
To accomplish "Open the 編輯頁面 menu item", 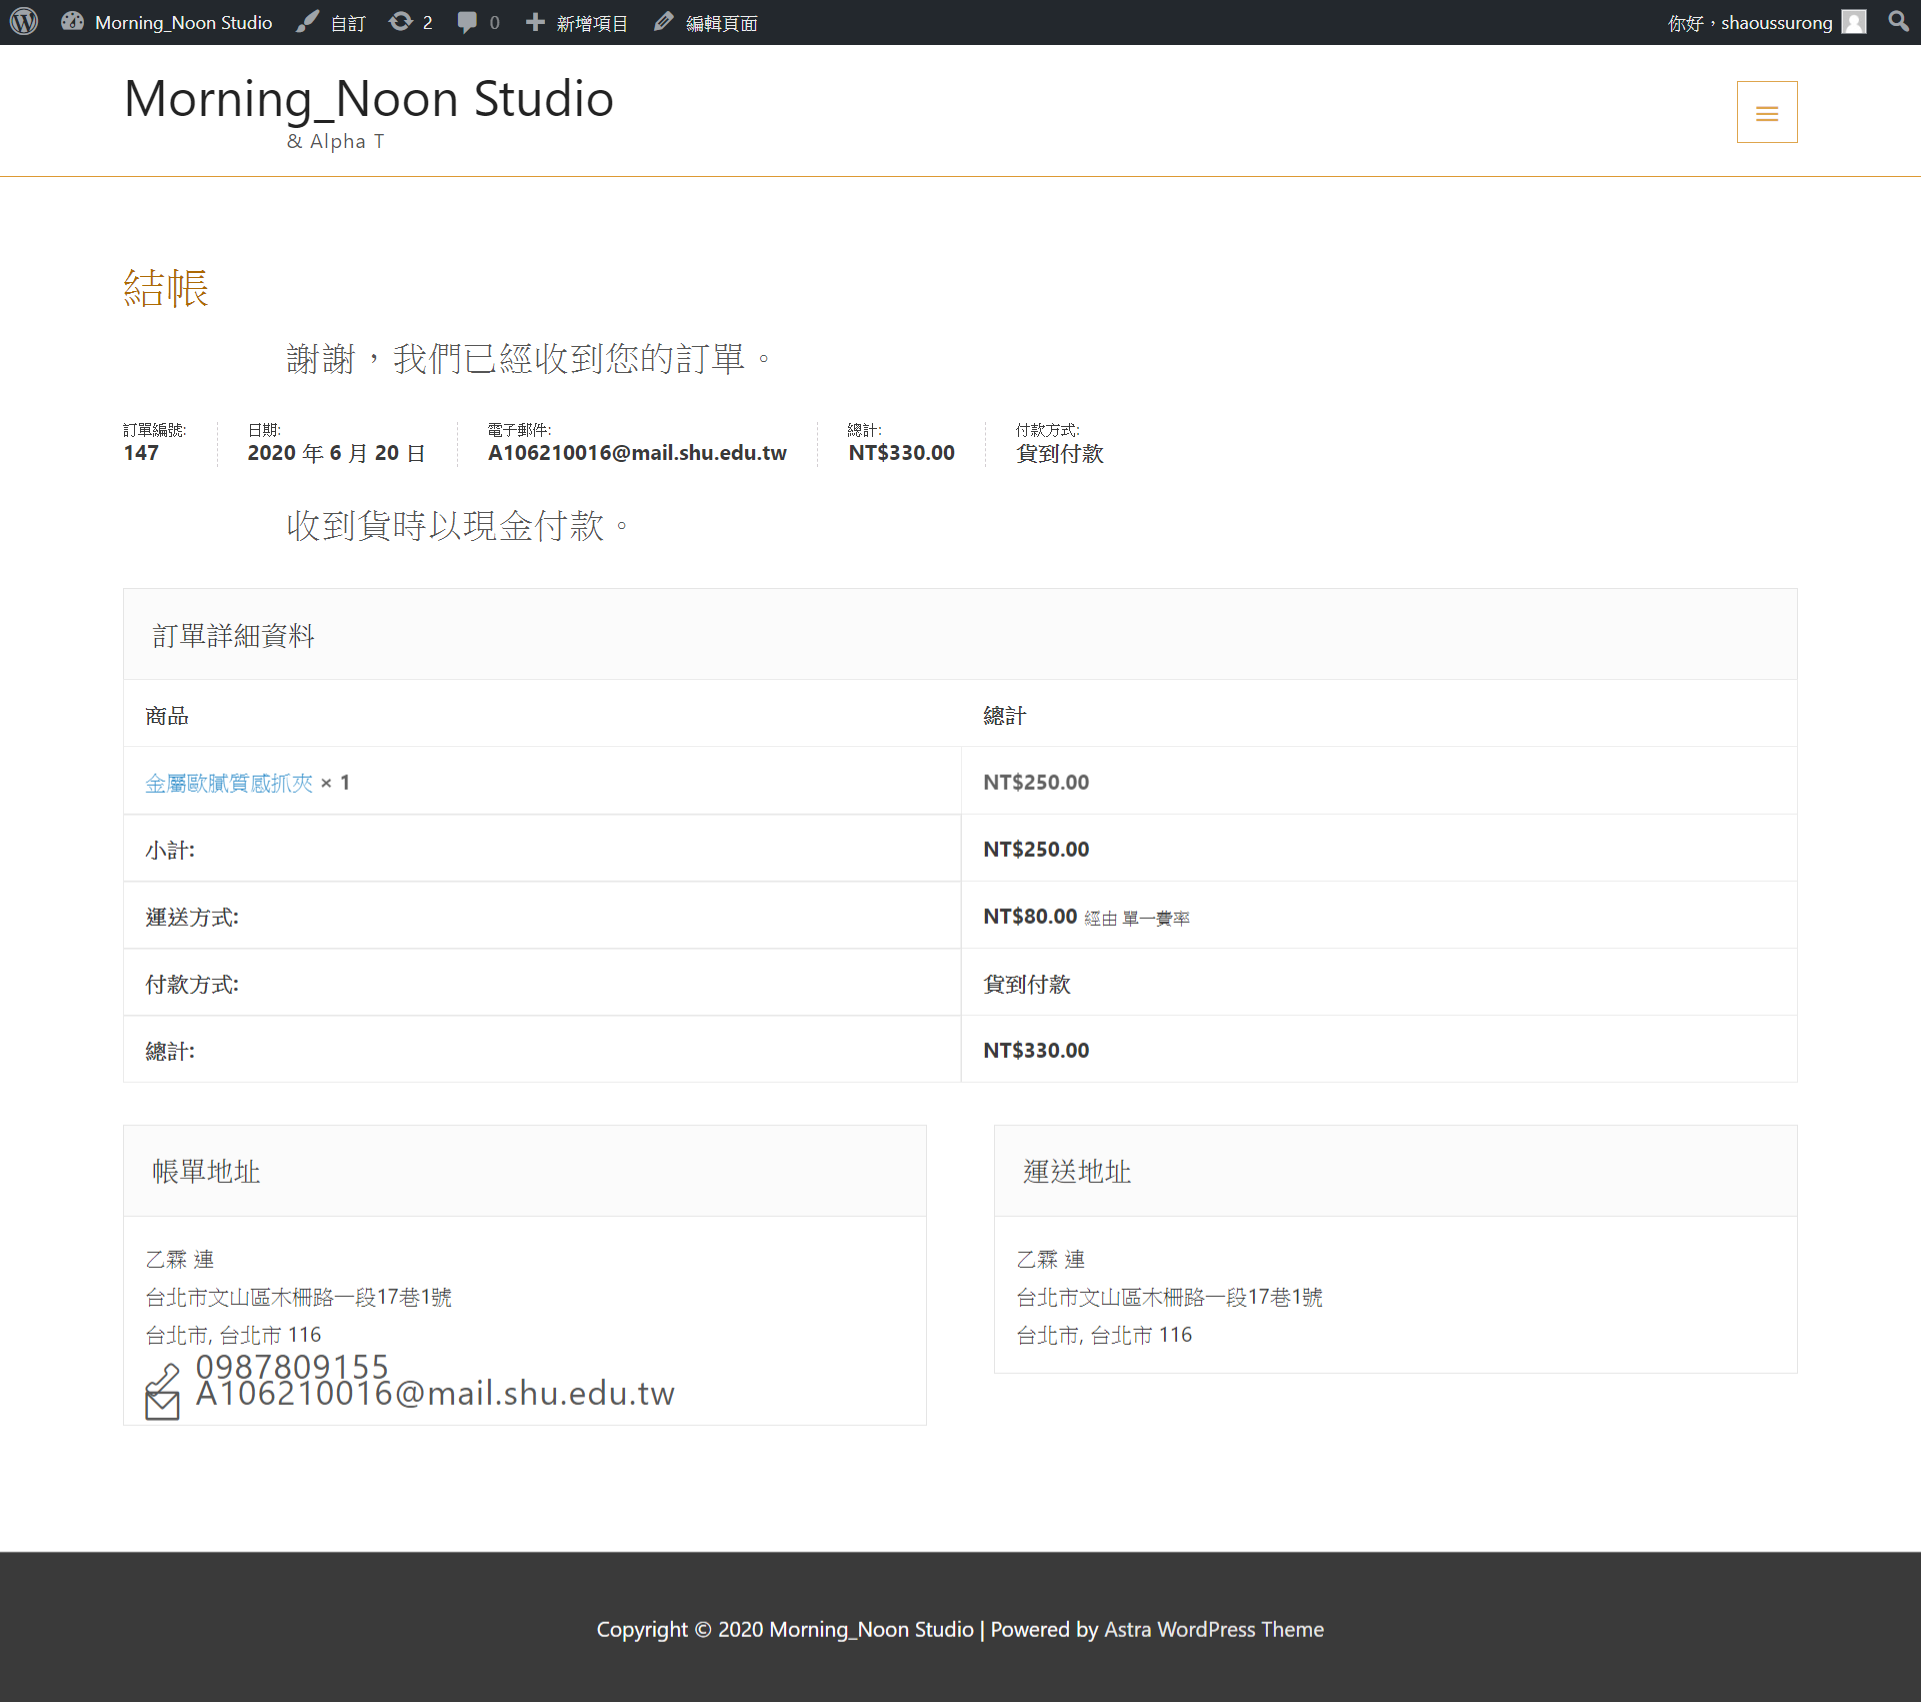I will pos(721,23).
